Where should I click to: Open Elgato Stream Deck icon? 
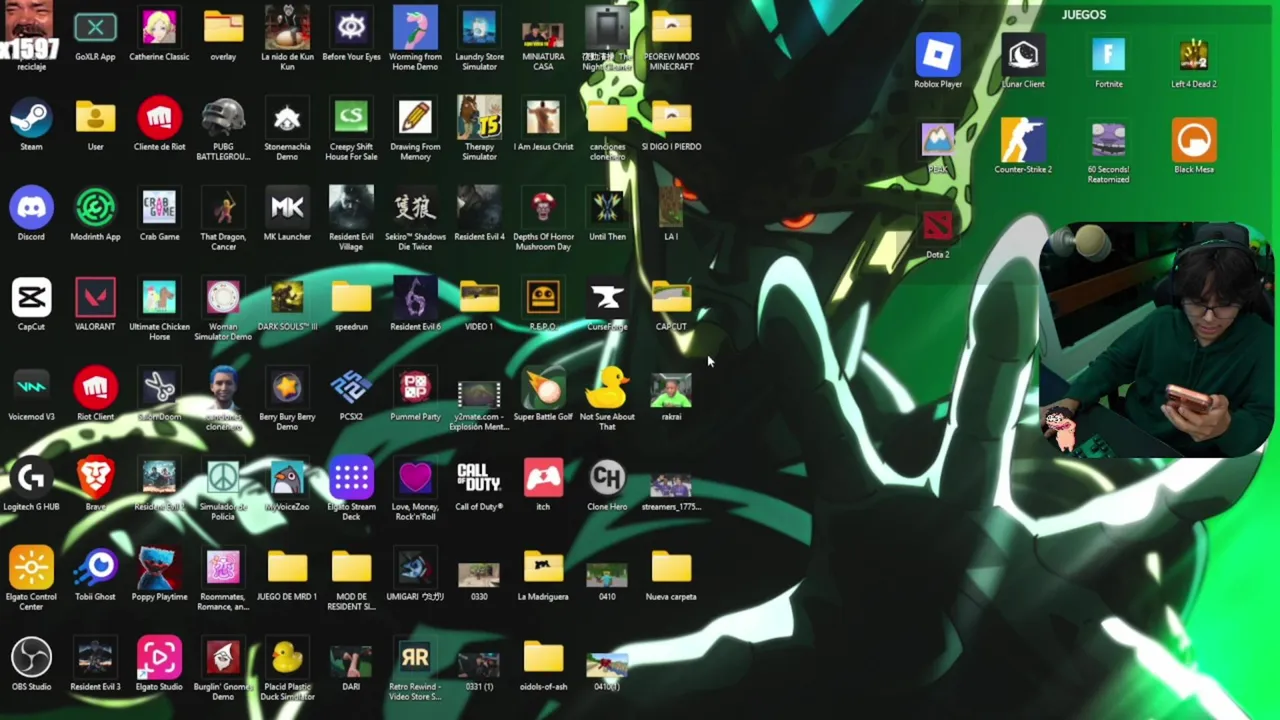click(351, 478)
